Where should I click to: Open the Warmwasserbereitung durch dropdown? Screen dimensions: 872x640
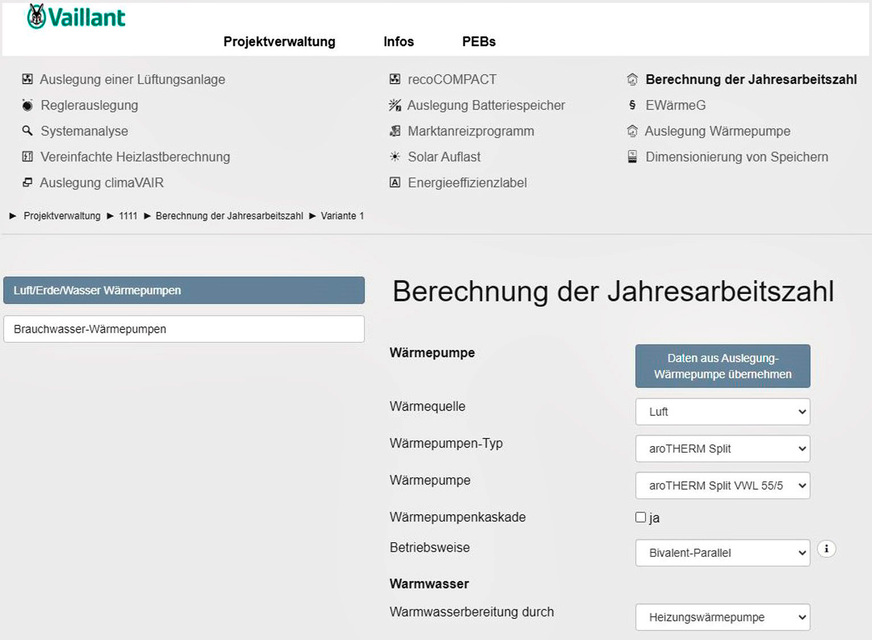(722, 617)
